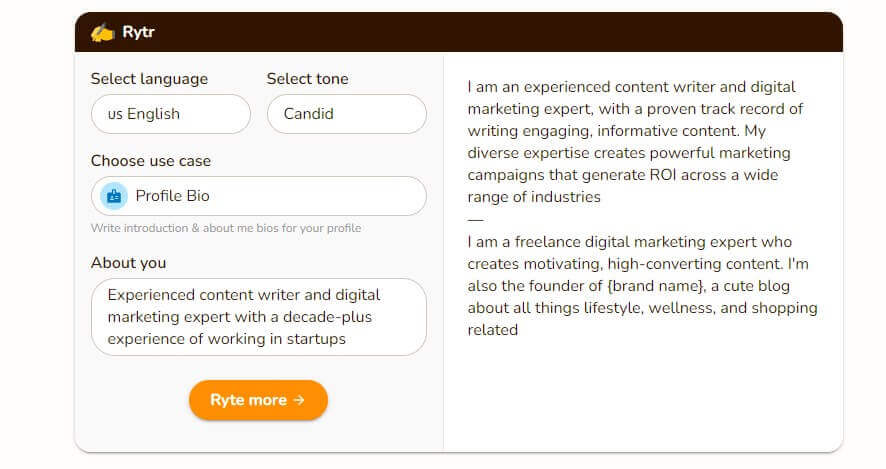The image size is (886, 469).
Task: Click the separator dash between generated bios
Action: click(476, 219)
